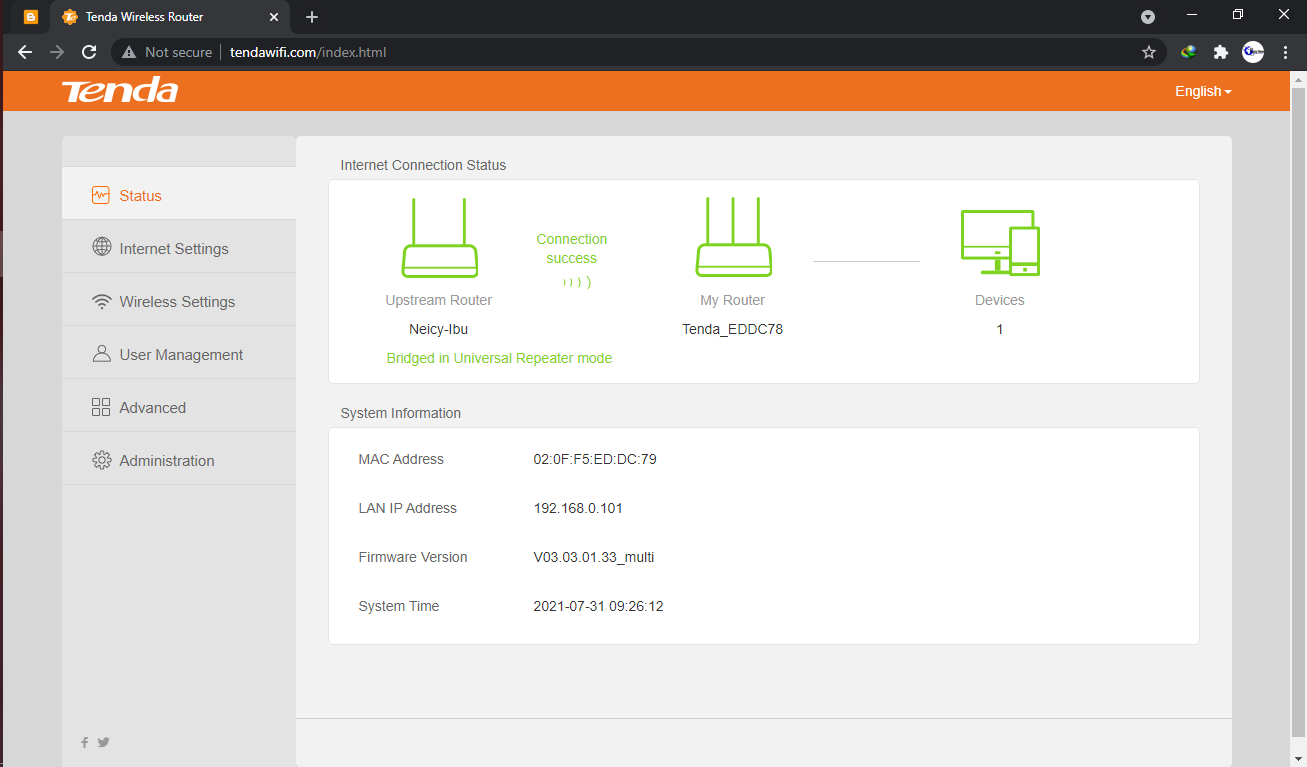Open the Administration menu label
Screen dimensions: 1307x767
[167, 461]
